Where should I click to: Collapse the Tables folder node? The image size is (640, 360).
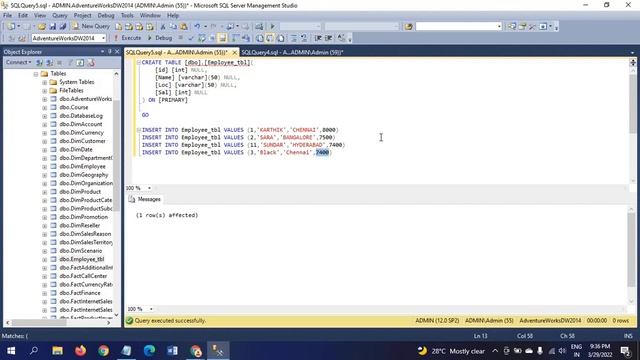pos(36,74)
